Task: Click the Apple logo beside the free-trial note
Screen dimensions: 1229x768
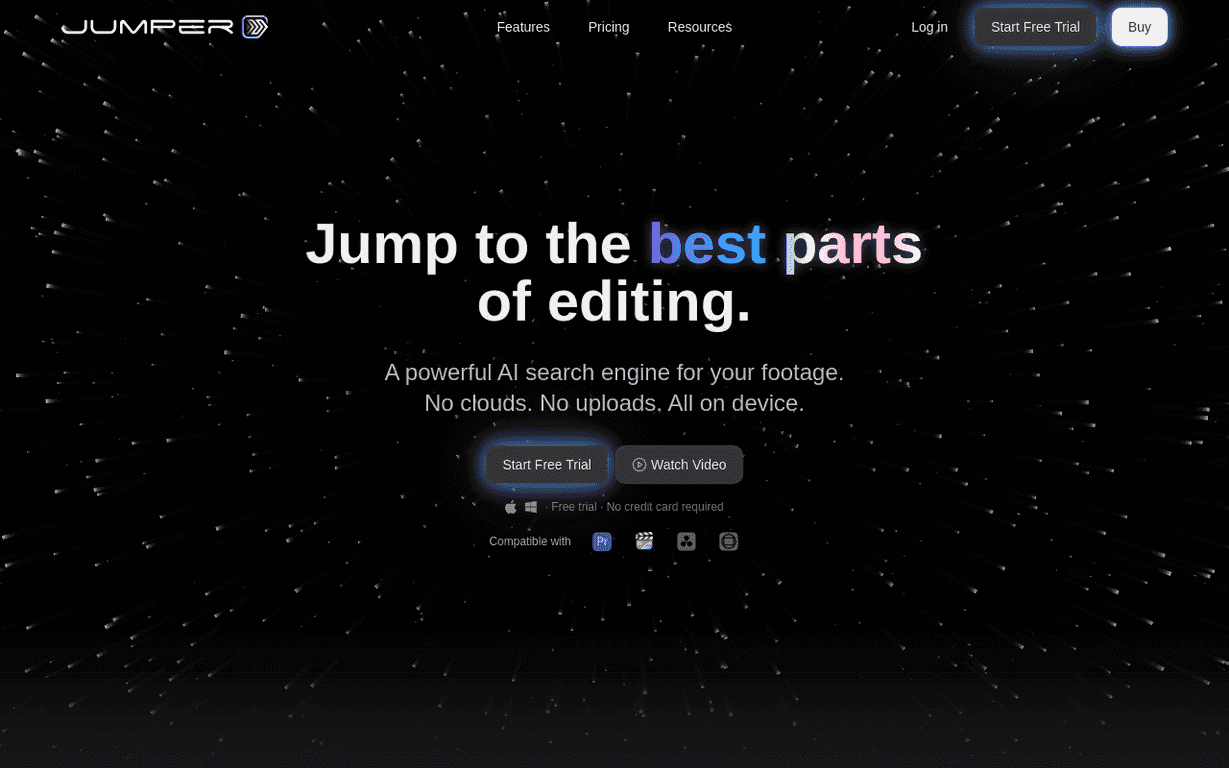Action: tap(510, 507)
